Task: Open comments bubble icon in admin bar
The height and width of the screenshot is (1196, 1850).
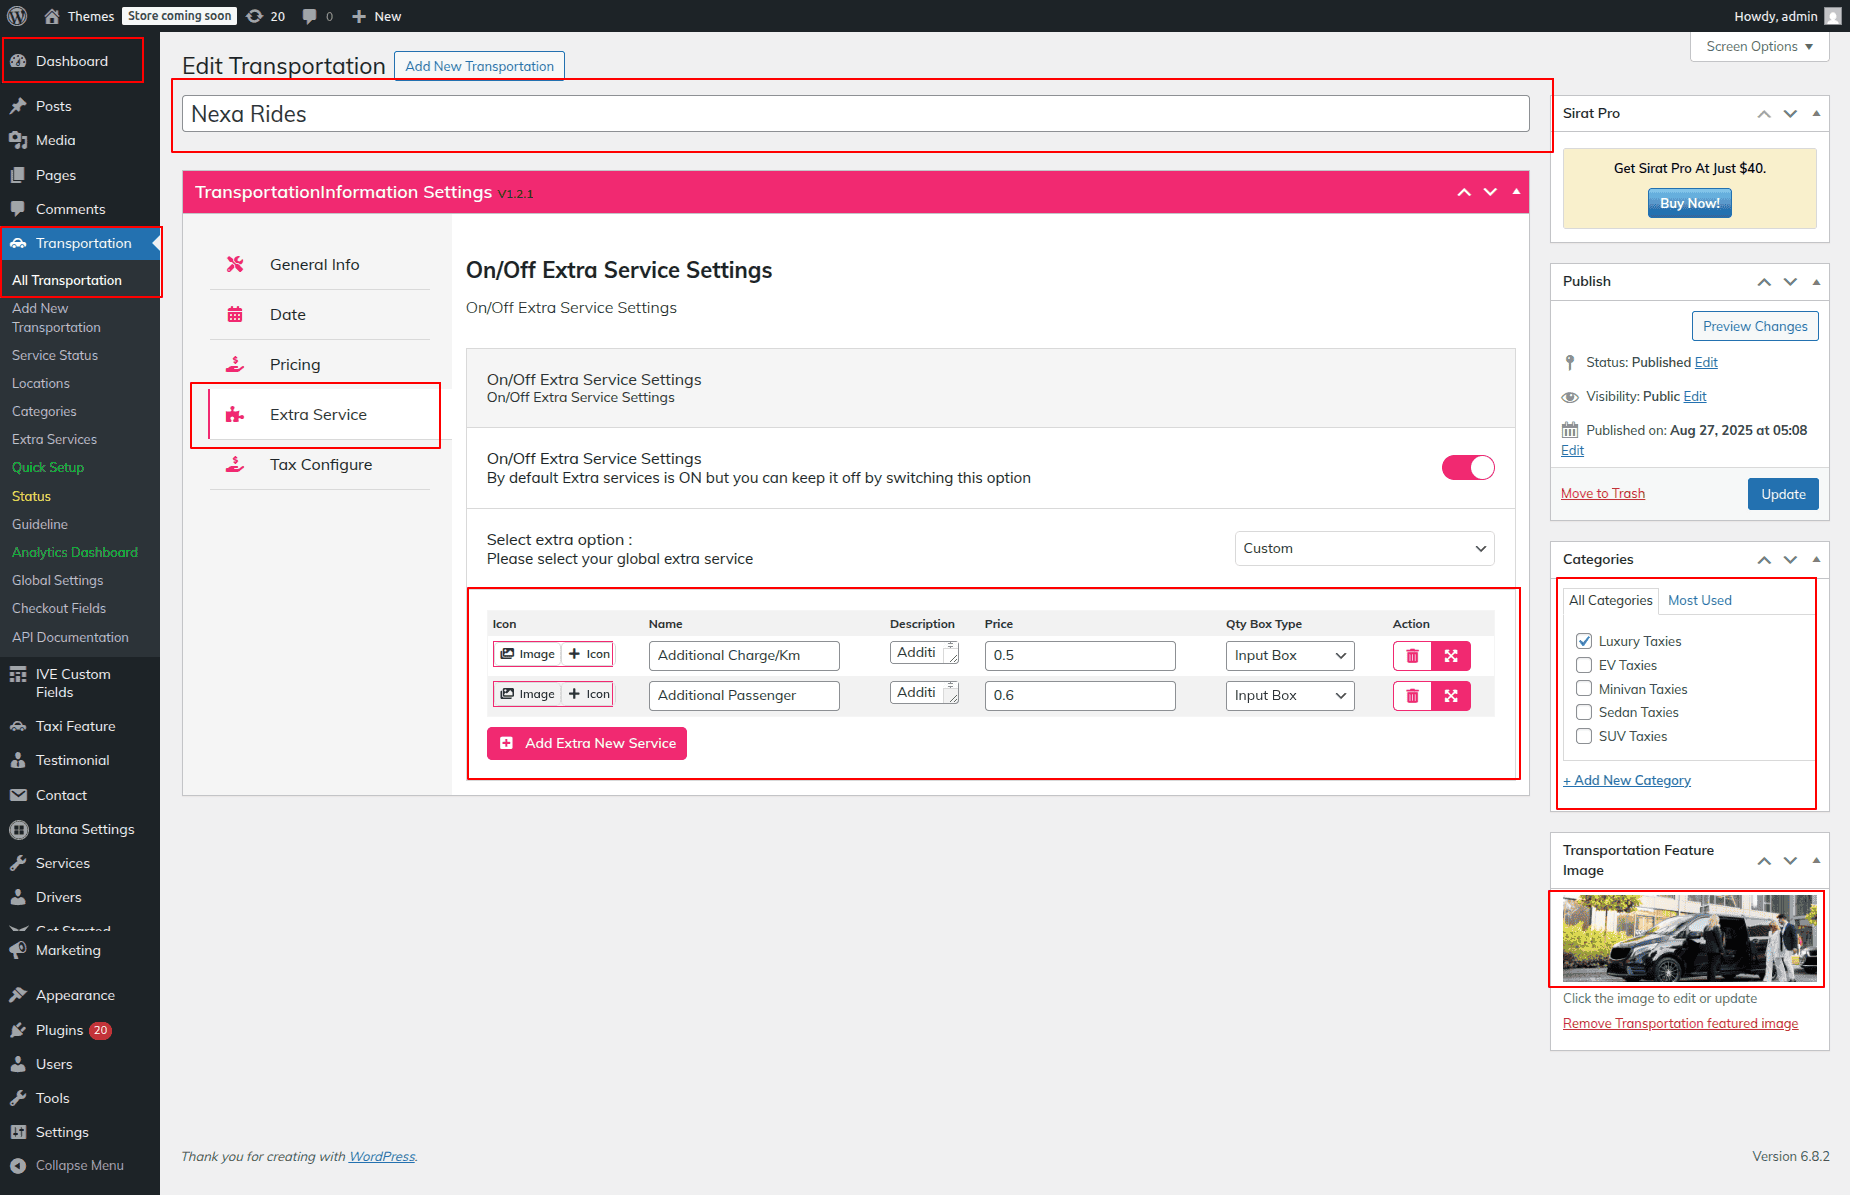Action: pyautogui.click(x=317, y=16)
